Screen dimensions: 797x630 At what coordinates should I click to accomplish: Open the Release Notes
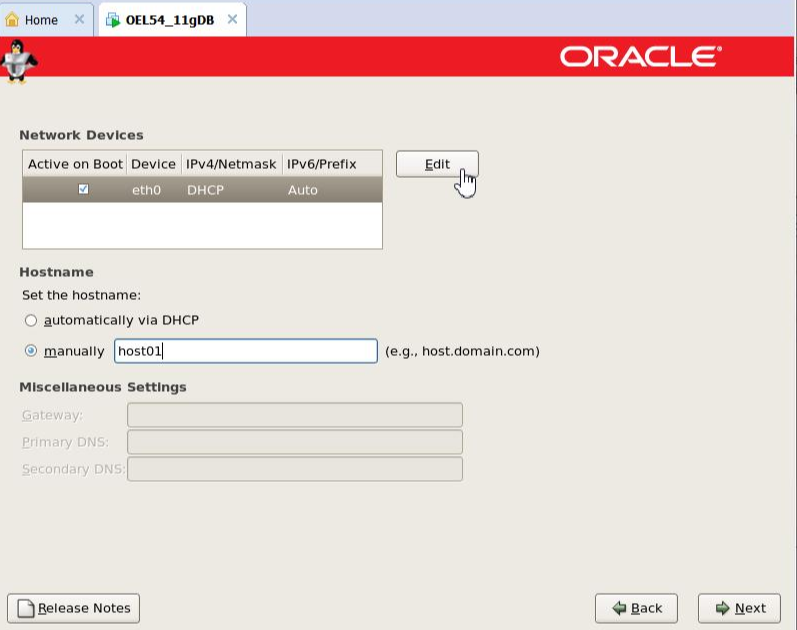tap(74, 608)
